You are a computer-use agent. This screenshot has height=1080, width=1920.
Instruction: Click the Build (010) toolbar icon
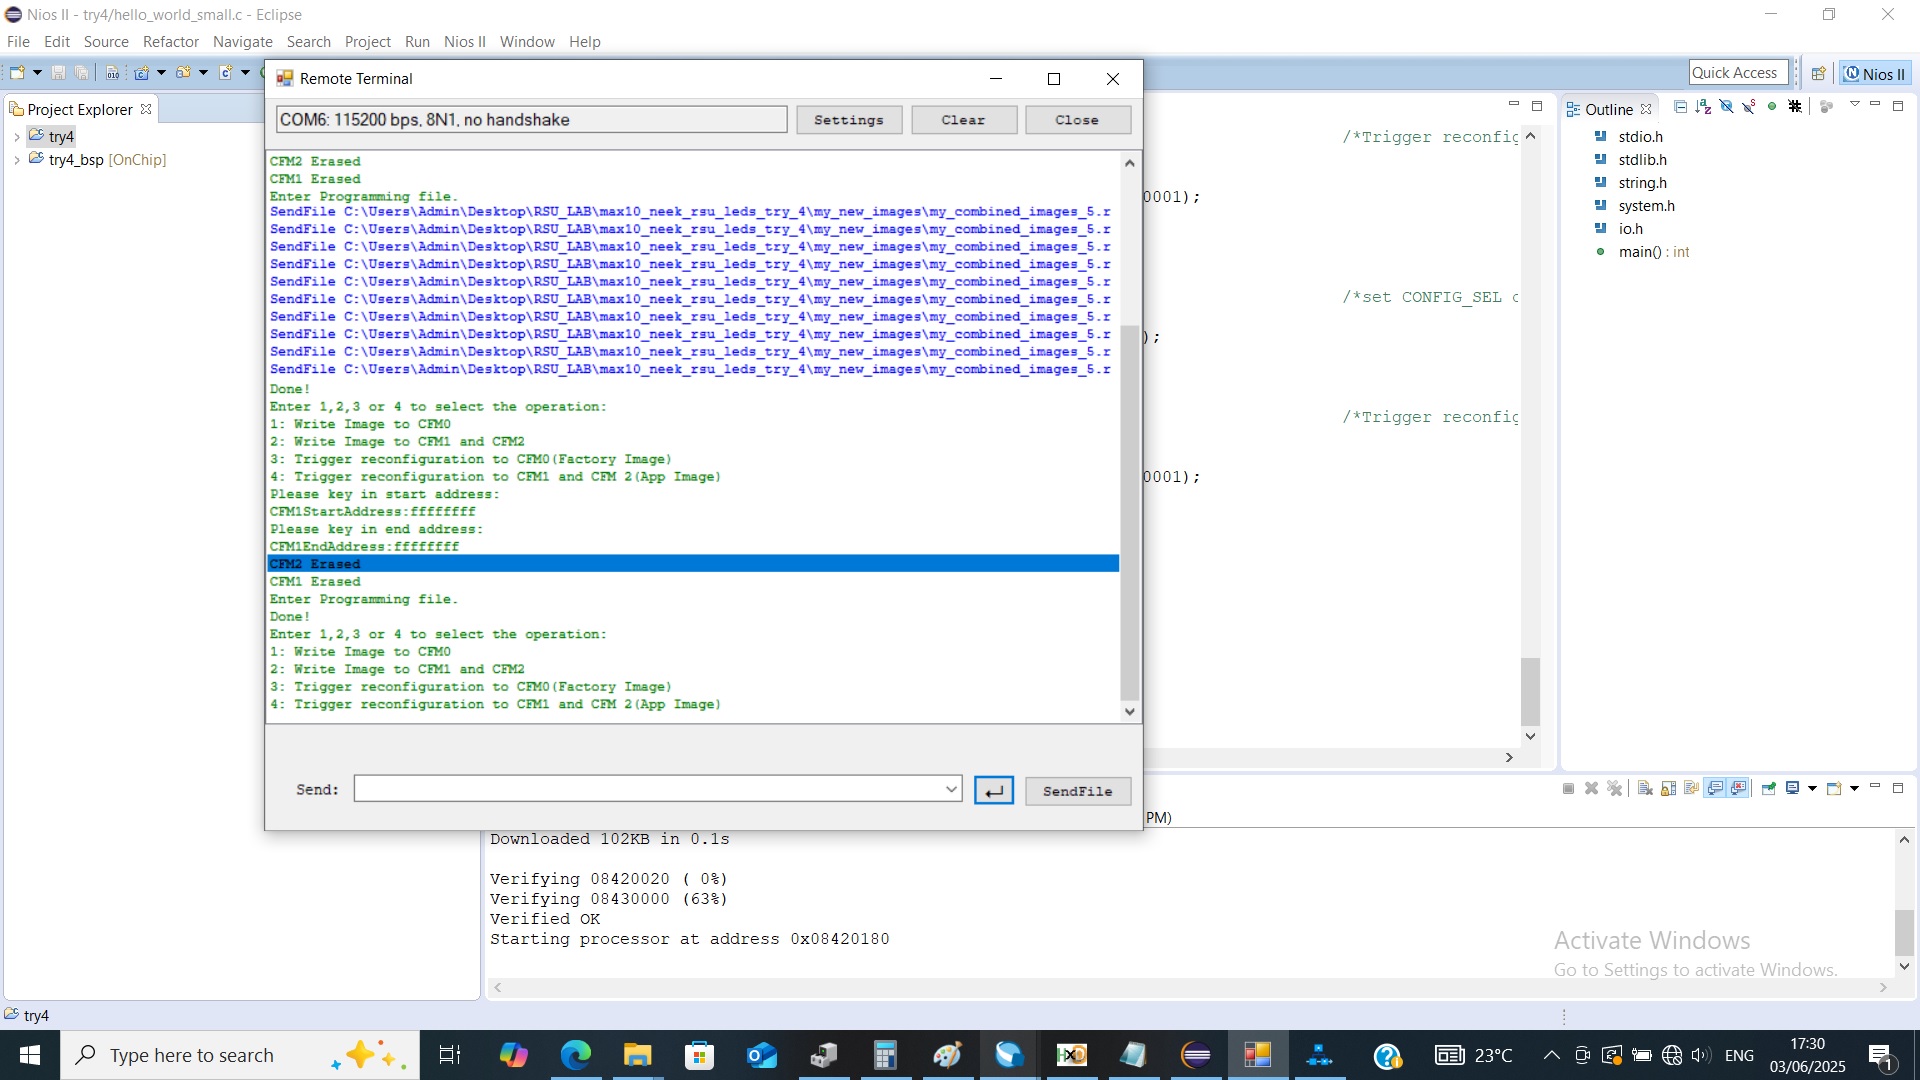112,73
